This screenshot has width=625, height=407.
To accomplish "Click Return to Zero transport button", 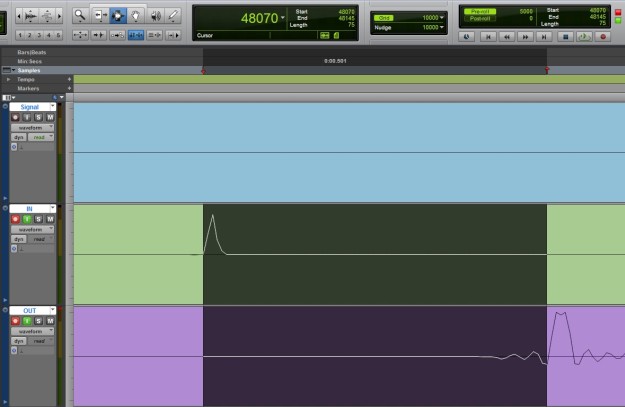I will [488, 37].
